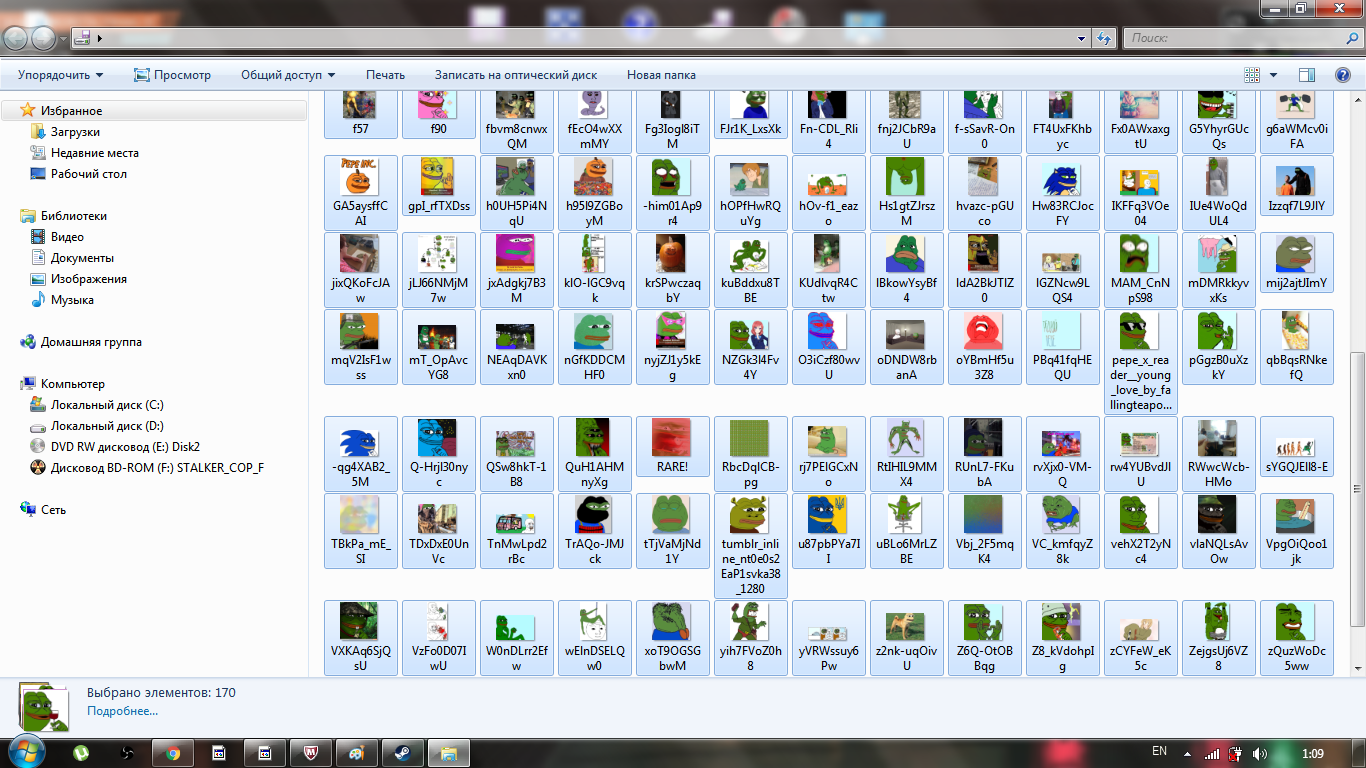The height and width of the screenshot is (768, 1366).
Task: Select the RbcDqlCB-pg thumbnail
Action: click(x=750, y=453)
